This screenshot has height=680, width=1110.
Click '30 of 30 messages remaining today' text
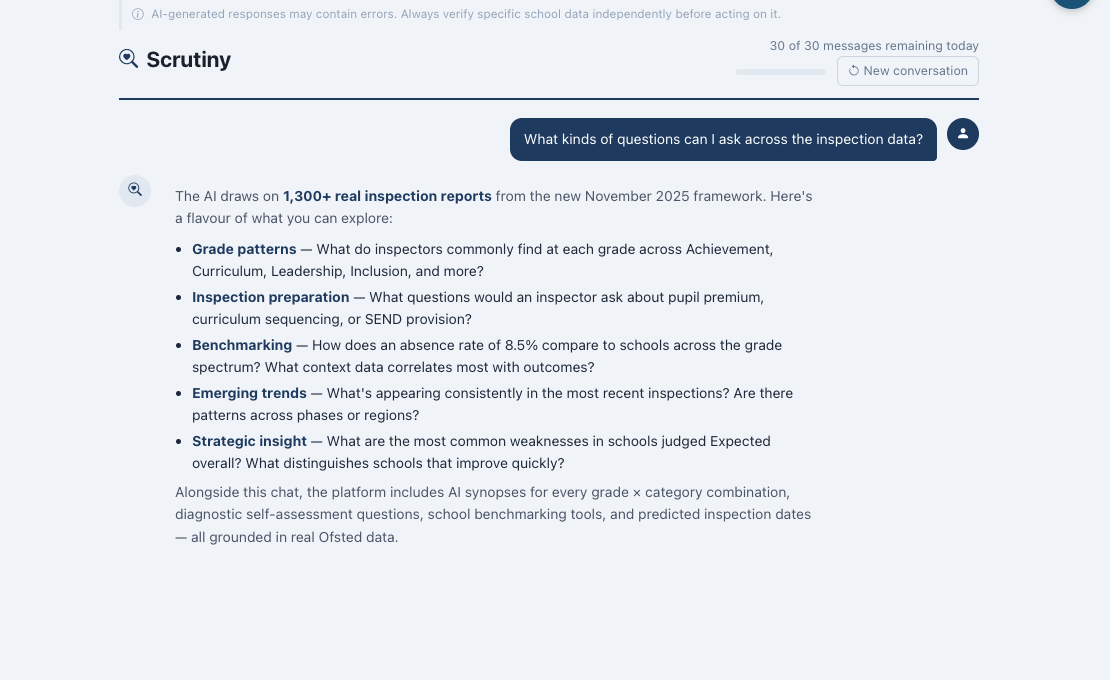874,46
